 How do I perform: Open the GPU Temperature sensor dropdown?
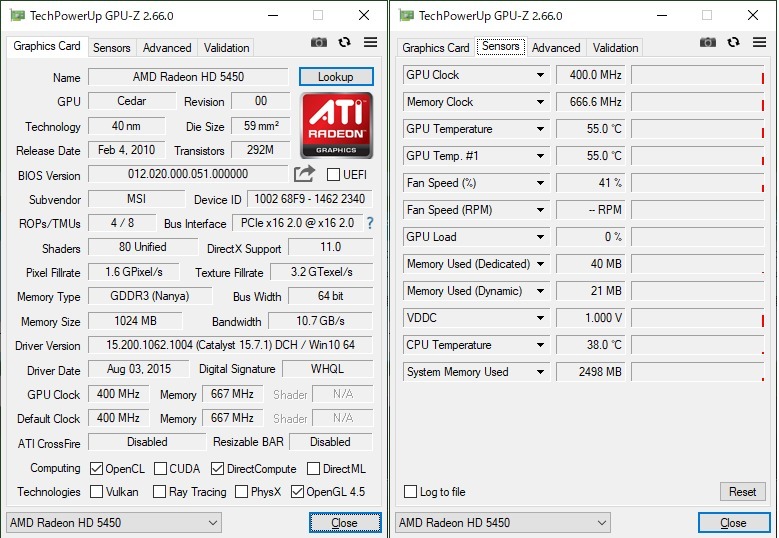[x=540, y=129]
